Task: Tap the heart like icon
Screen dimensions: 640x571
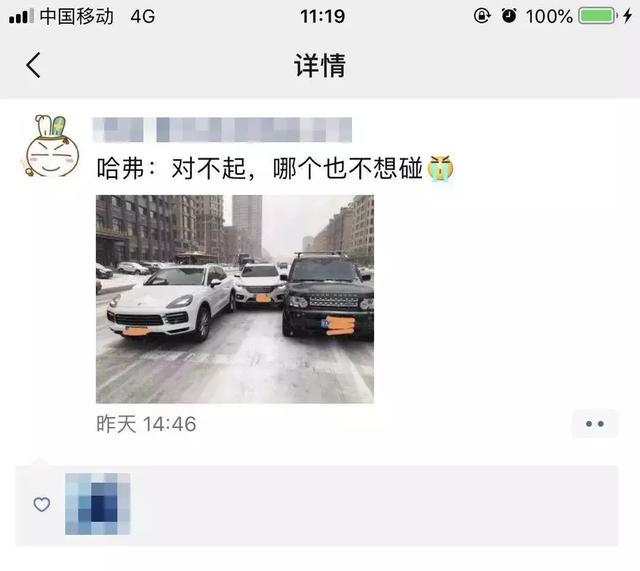Action: (42, 504)
